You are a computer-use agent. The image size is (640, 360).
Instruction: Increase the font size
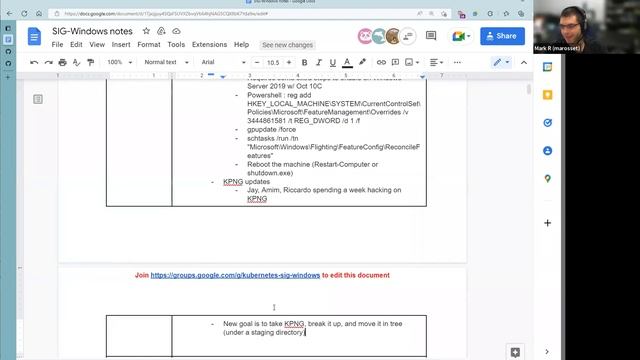point(289,62)
